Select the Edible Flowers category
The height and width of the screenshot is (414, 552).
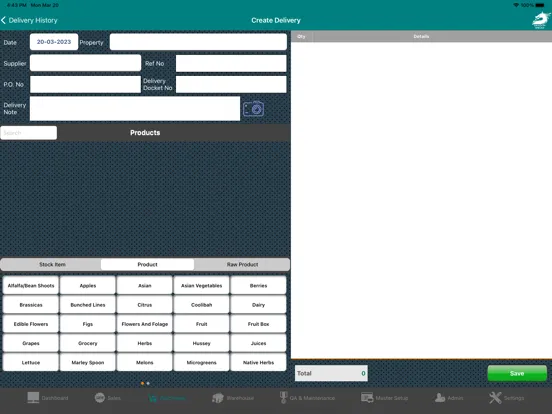(31, 324)
